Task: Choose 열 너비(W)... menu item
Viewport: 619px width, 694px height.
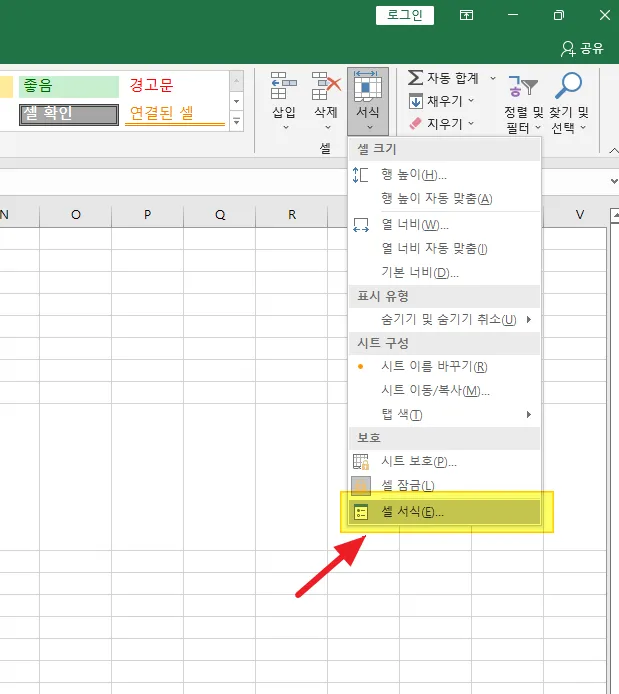Action: pyautogui.click(x=444, y=225)
